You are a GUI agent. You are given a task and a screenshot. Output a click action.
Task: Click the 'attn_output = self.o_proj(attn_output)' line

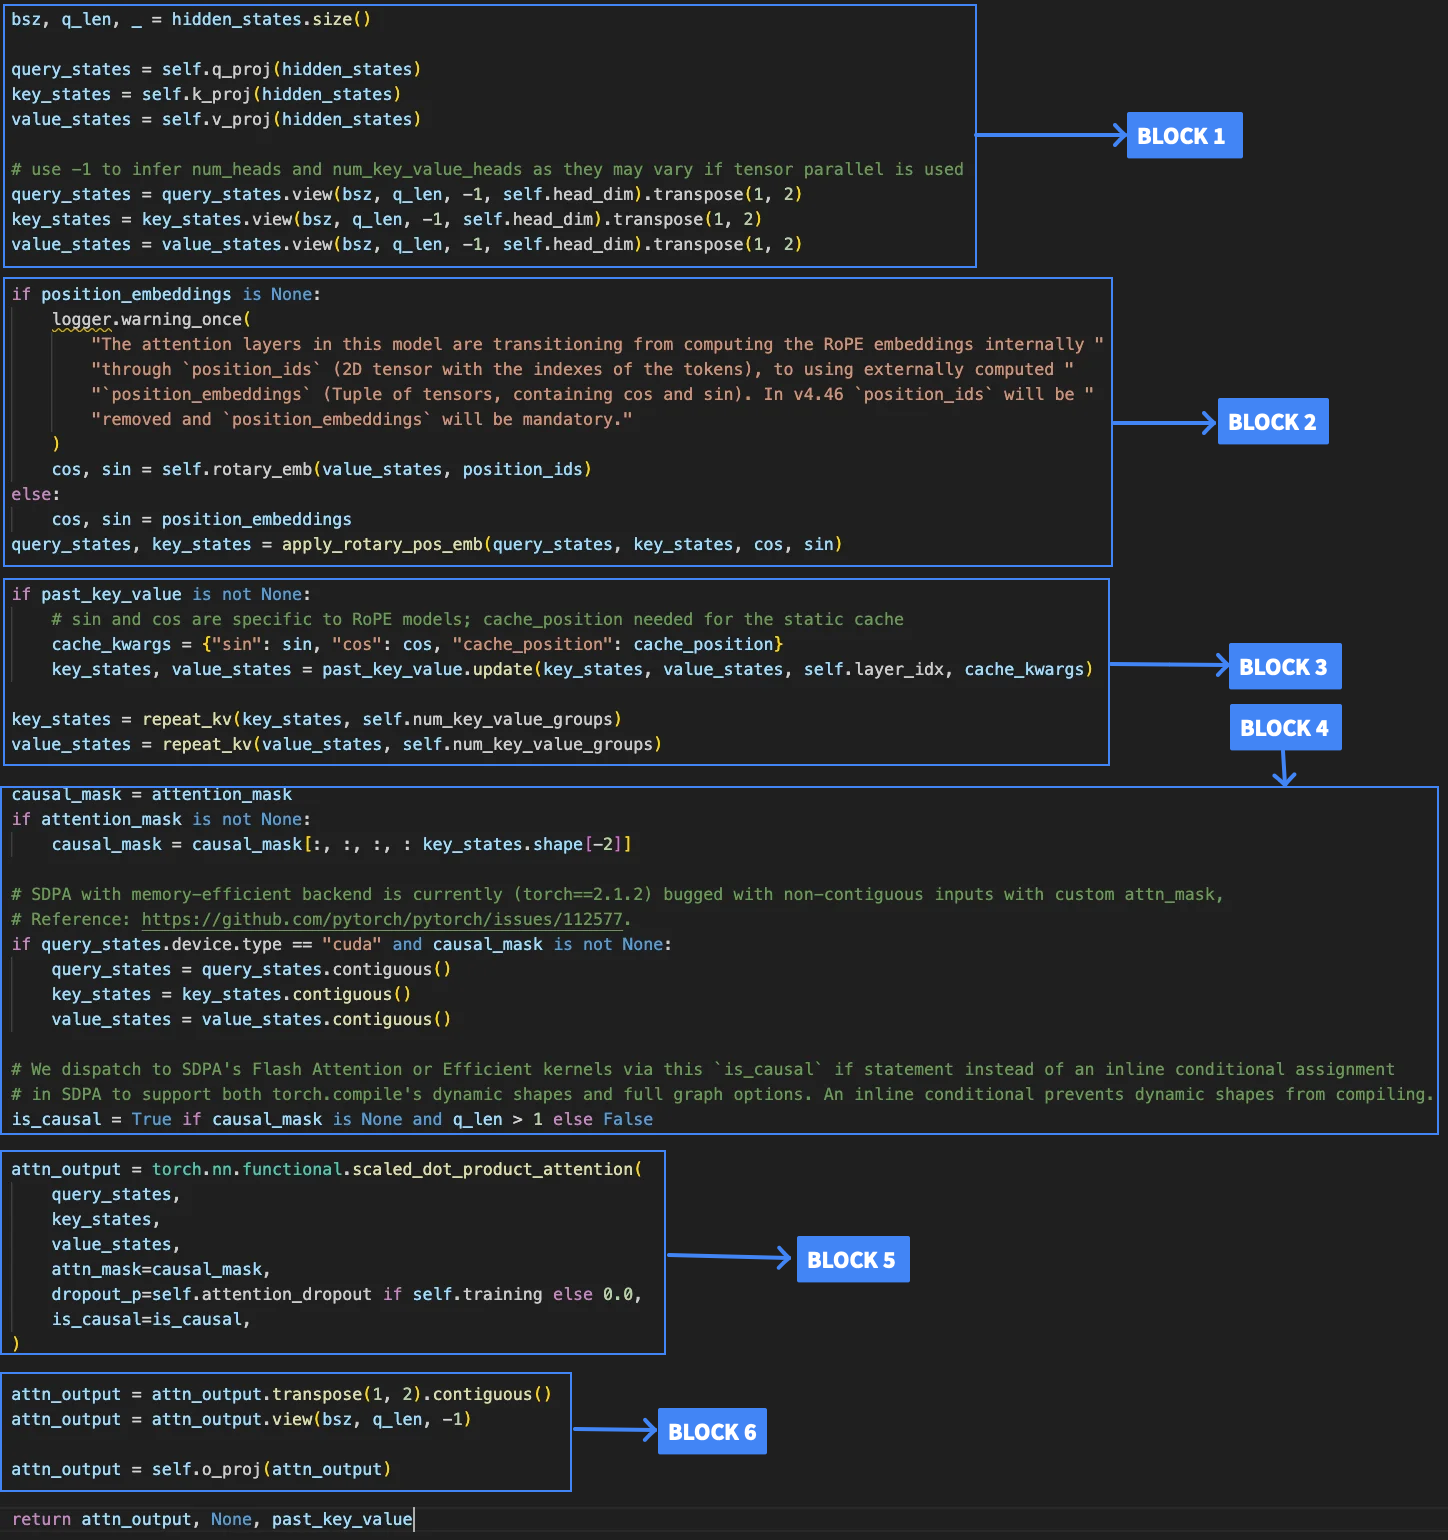click(x=201, y=1469)
